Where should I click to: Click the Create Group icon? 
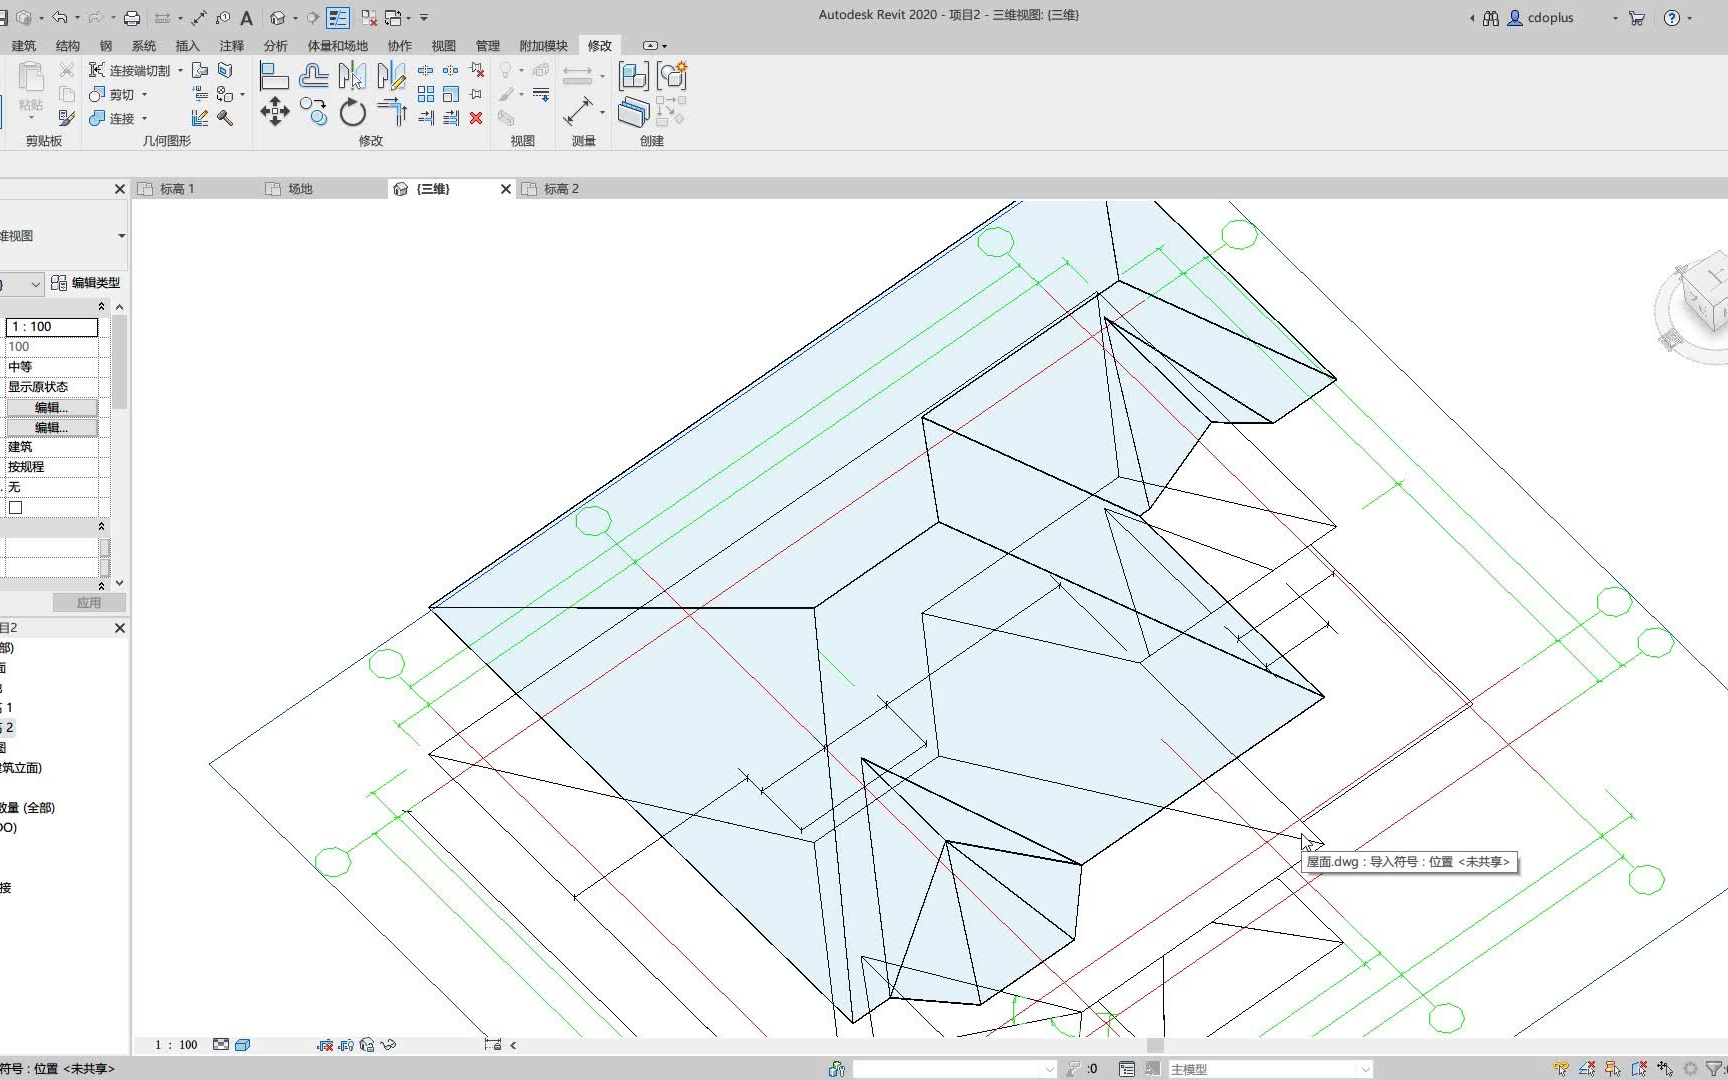pos(672,76)
